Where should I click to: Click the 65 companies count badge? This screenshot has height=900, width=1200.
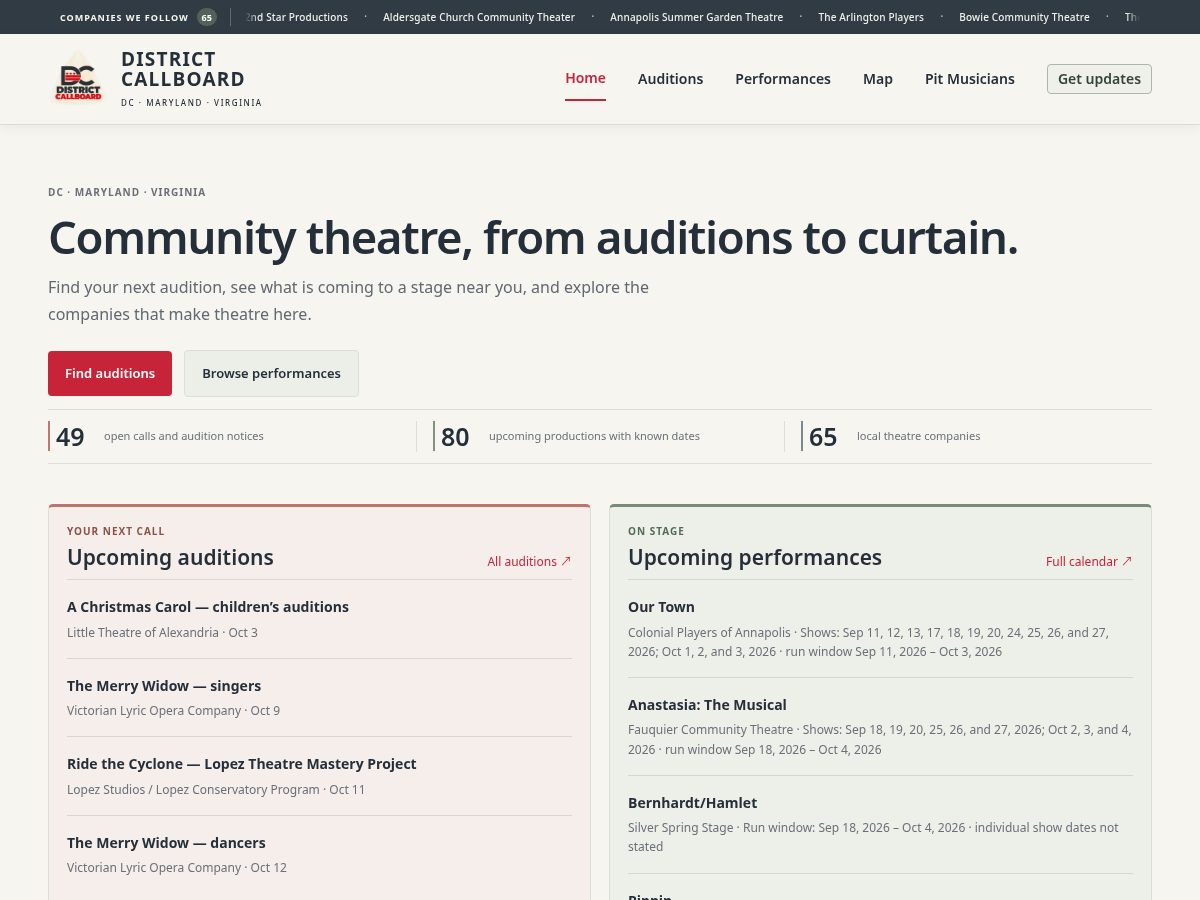207,17
